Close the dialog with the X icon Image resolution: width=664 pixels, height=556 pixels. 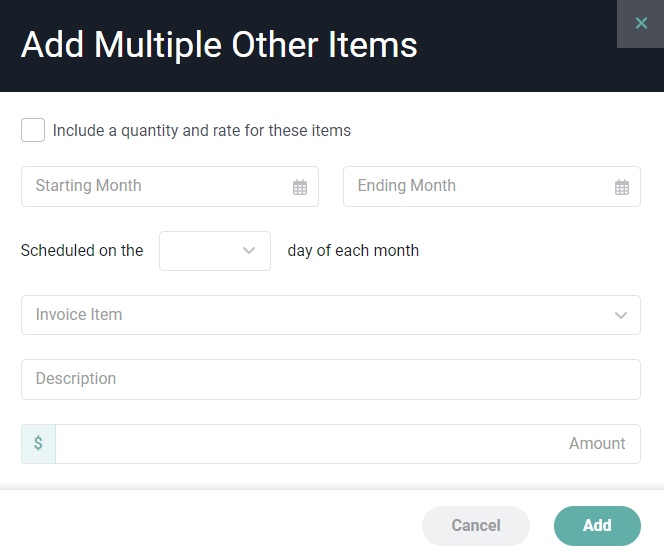tap(641, 24)
